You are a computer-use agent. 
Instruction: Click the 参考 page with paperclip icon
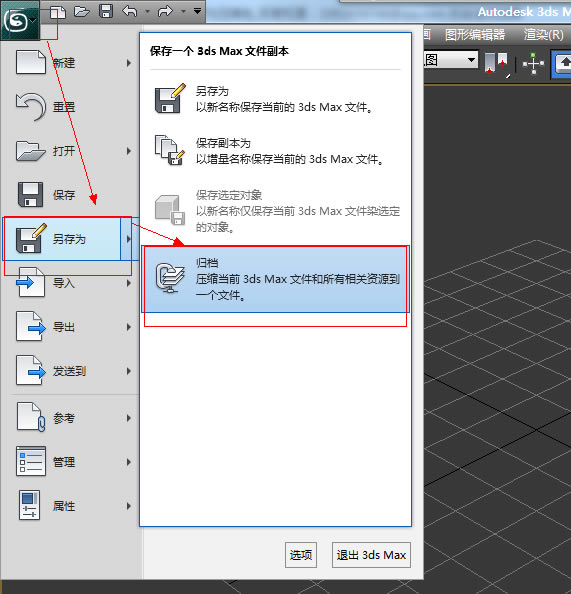click(x=31, y=417)
